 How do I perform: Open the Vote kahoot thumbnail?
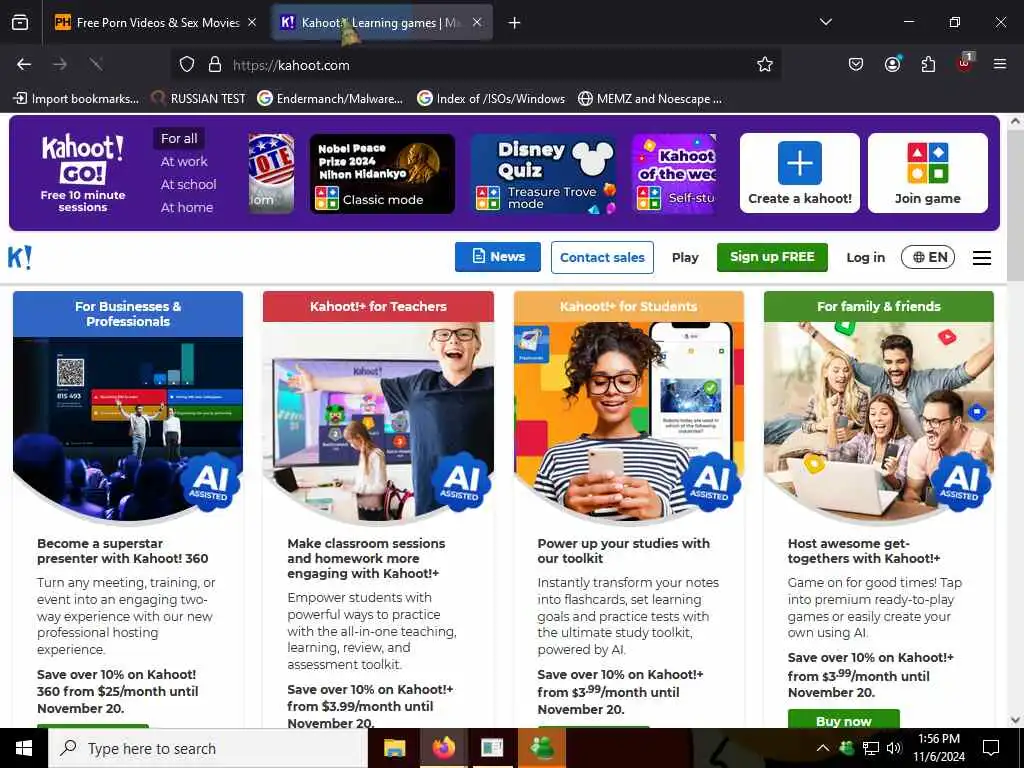(x=271, y=173)
